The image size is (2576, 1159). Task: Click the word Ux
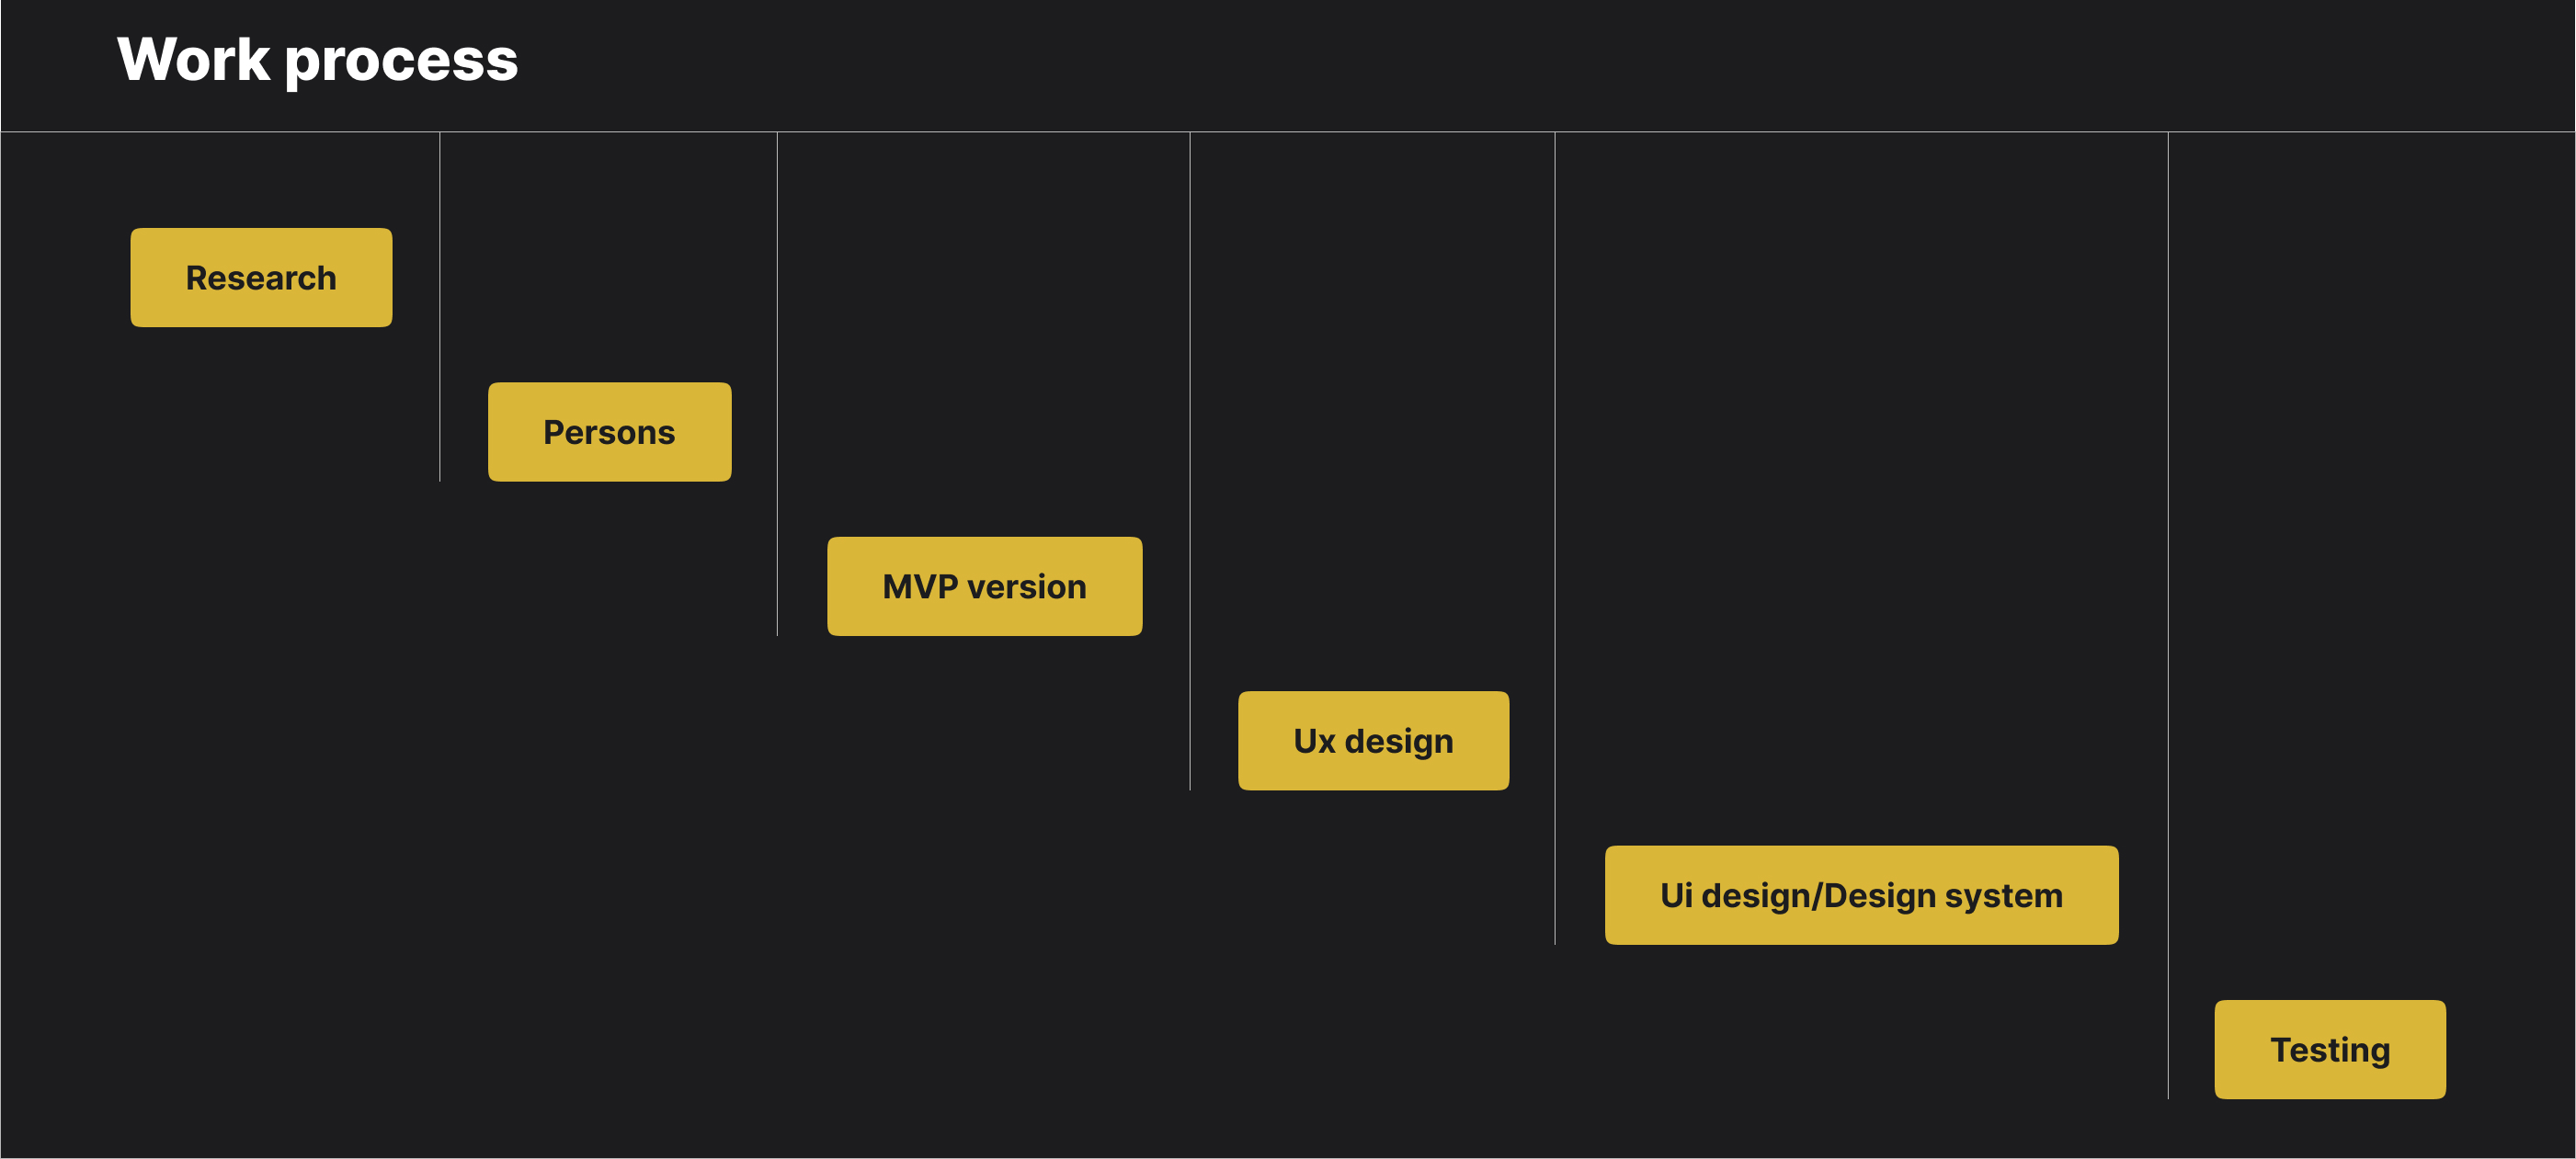click(1314, 741)
